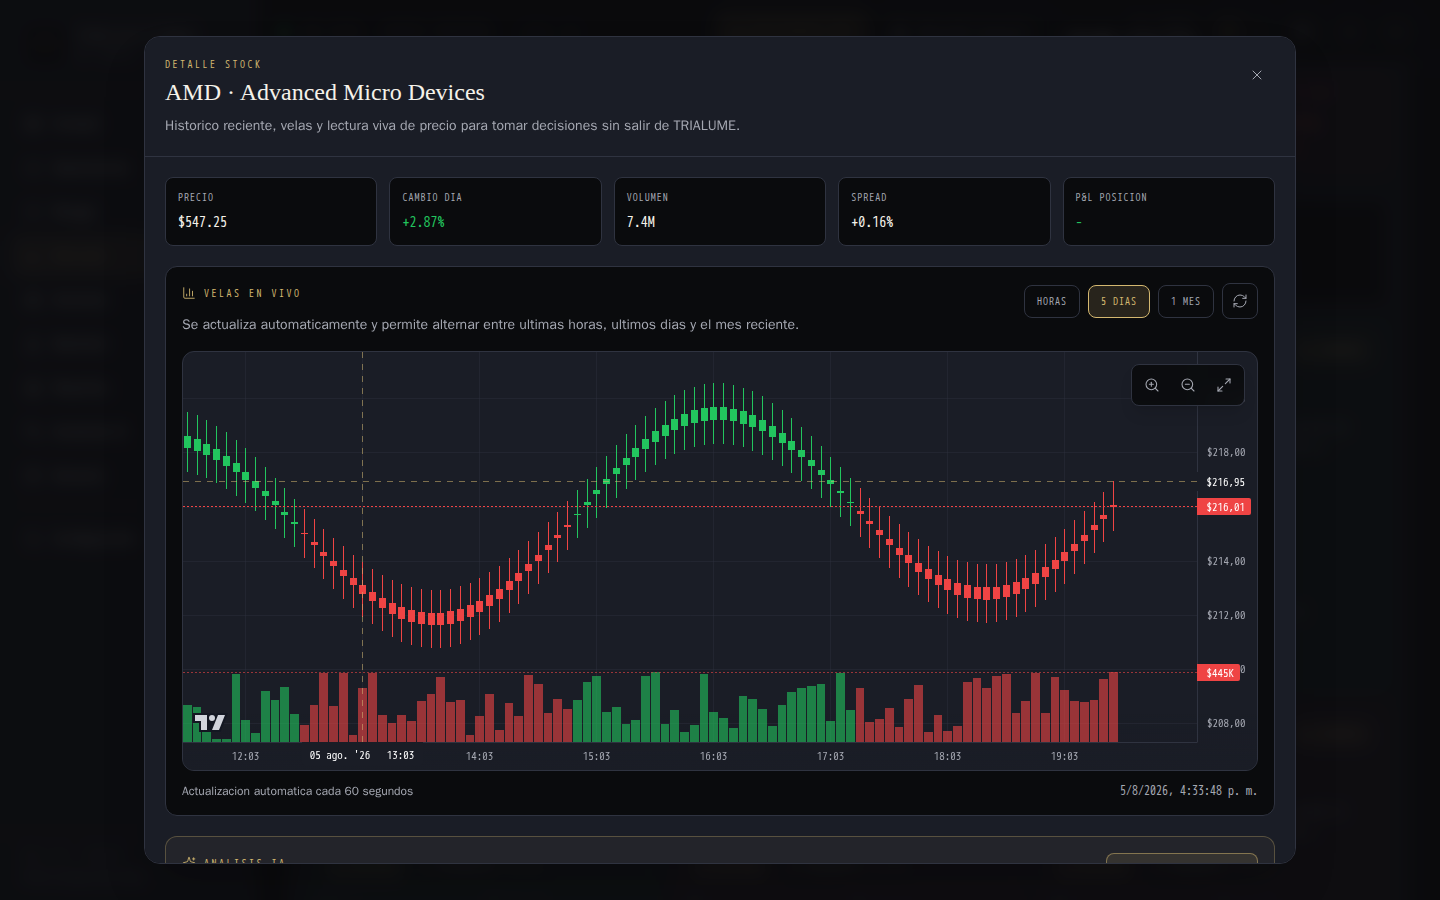This screenshot has width=1440, height=900.
Task: Switch chart range to HORAS
Action: pos(1052,301)
